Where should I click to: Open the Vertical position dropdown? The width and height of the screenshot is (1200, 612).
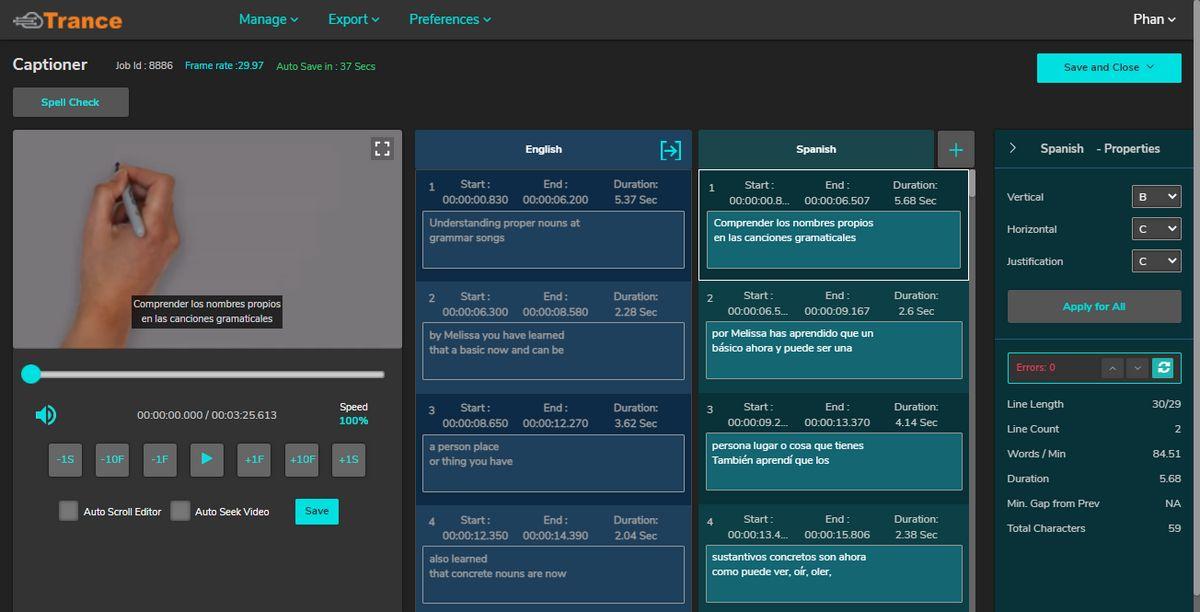click(x=1156, y=197)
